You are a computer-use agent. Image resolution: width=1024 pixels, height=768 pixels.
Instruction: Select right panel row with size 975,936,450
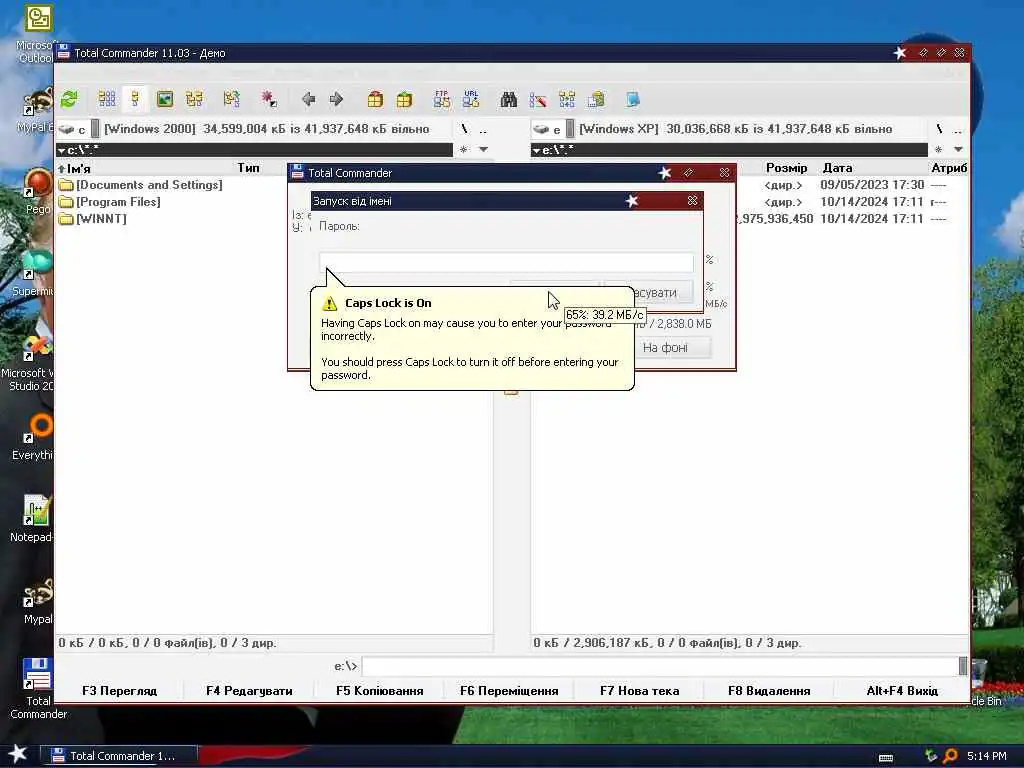tap(852, 219)
